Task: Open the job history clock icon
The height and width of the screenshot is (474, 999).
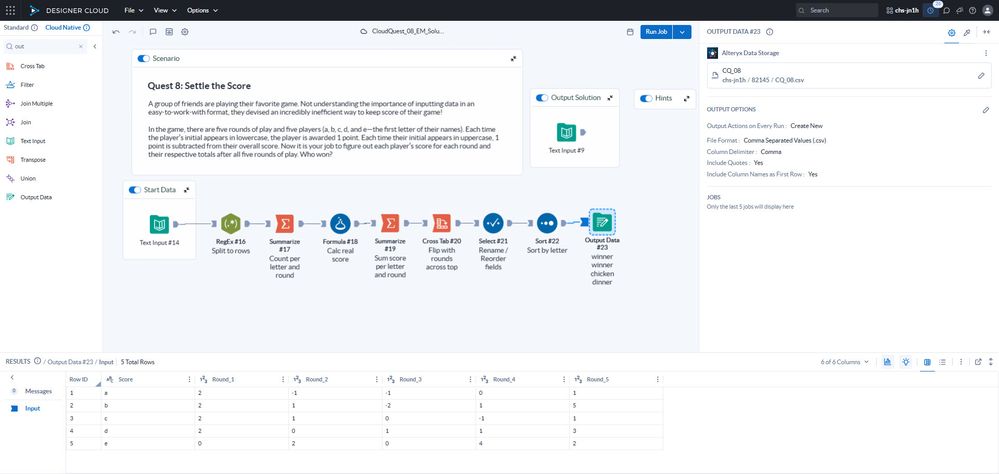Action: click(x=931, y=10)
